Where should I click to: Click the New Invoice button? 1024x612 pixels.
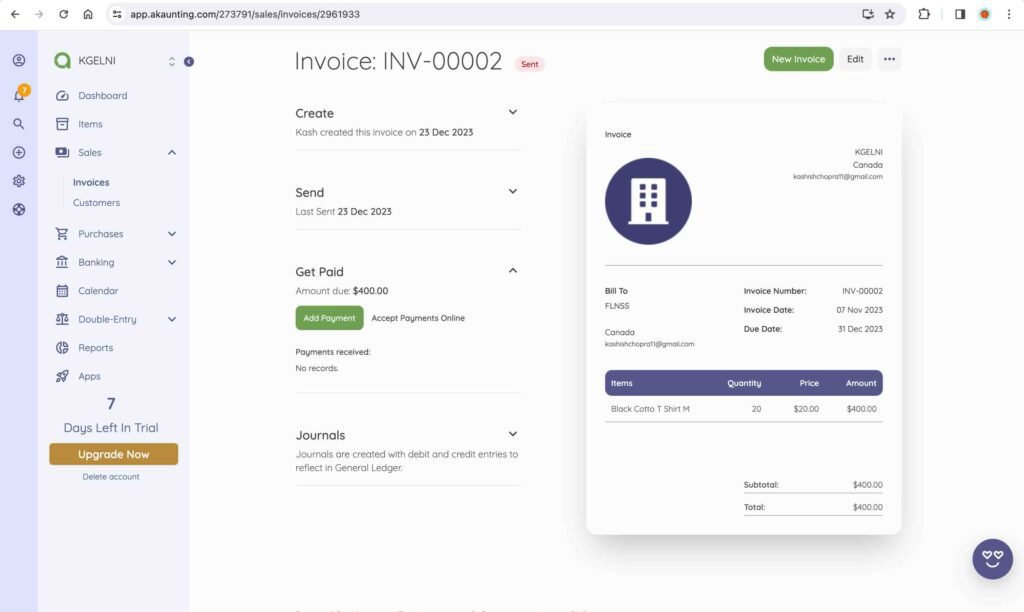(798, 59)
